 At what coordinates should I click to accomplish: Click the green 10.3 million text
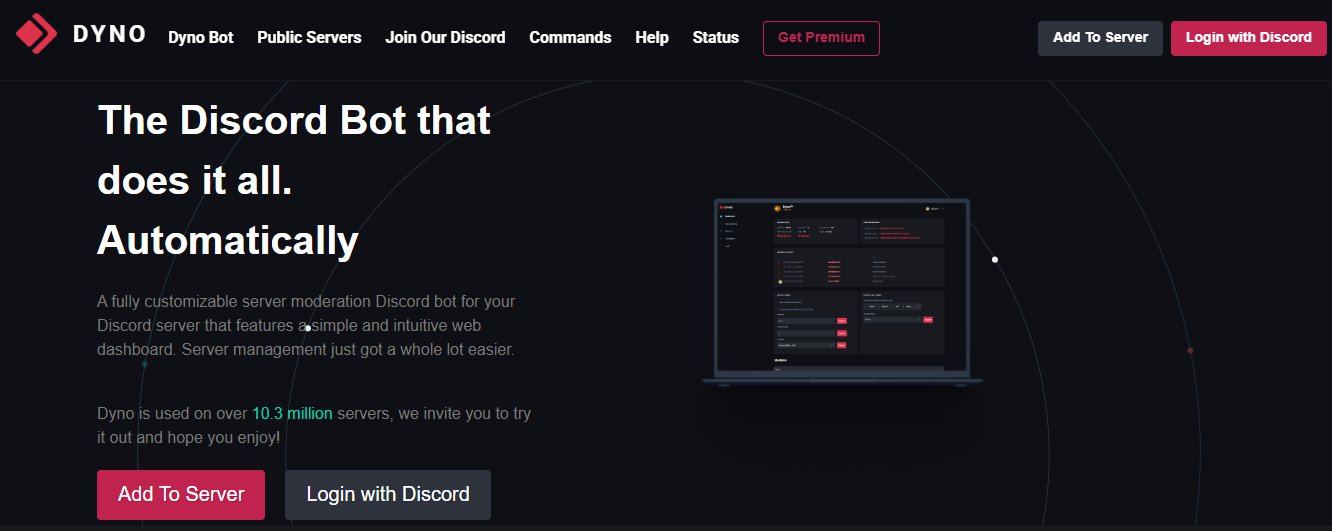pyautogui.click(x=292, y=413)
